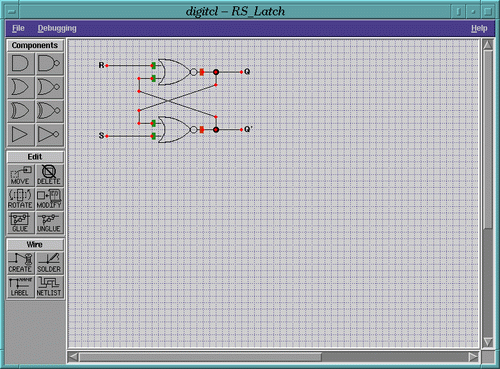Select the AND gate component
Screen dimensions: 500x369
coord(20,63)
